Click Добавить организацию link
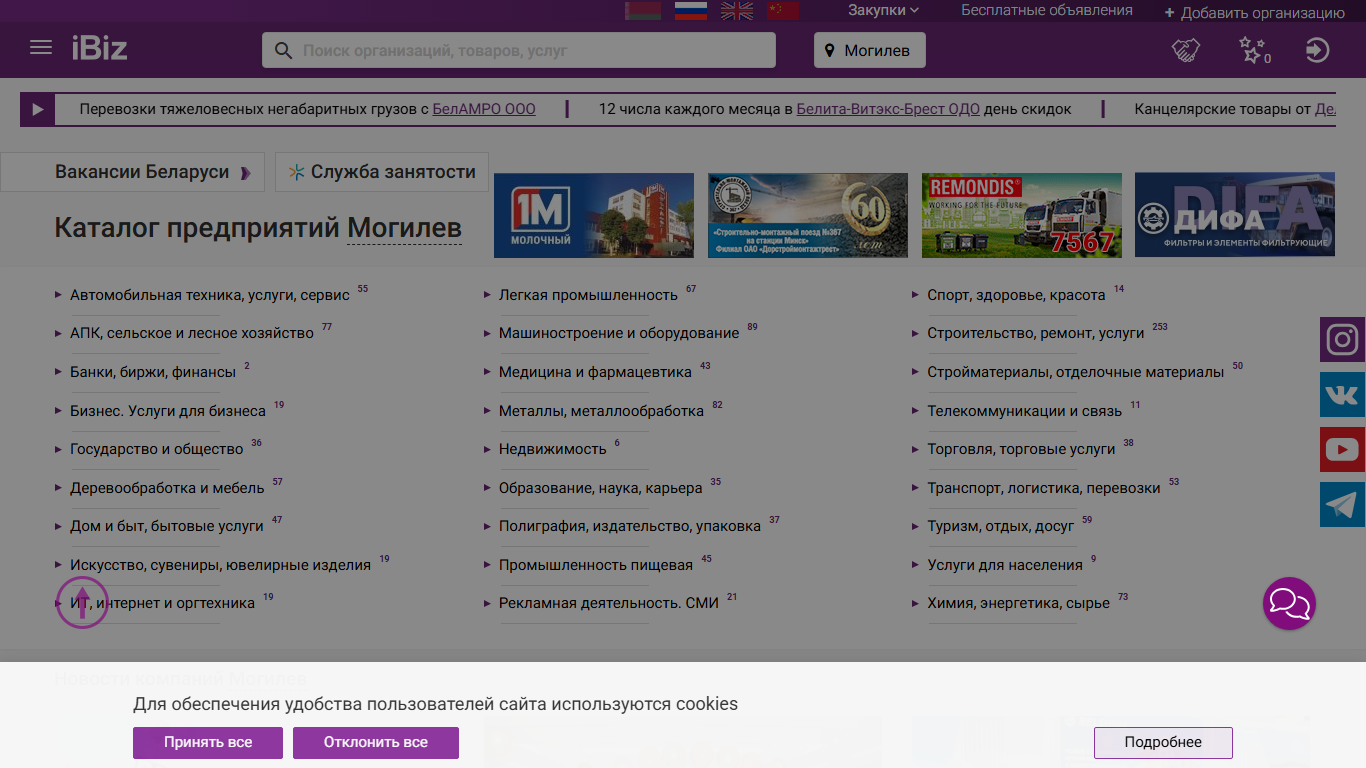The height and width of the screenshot is (768, 1366). point(1254,13)
